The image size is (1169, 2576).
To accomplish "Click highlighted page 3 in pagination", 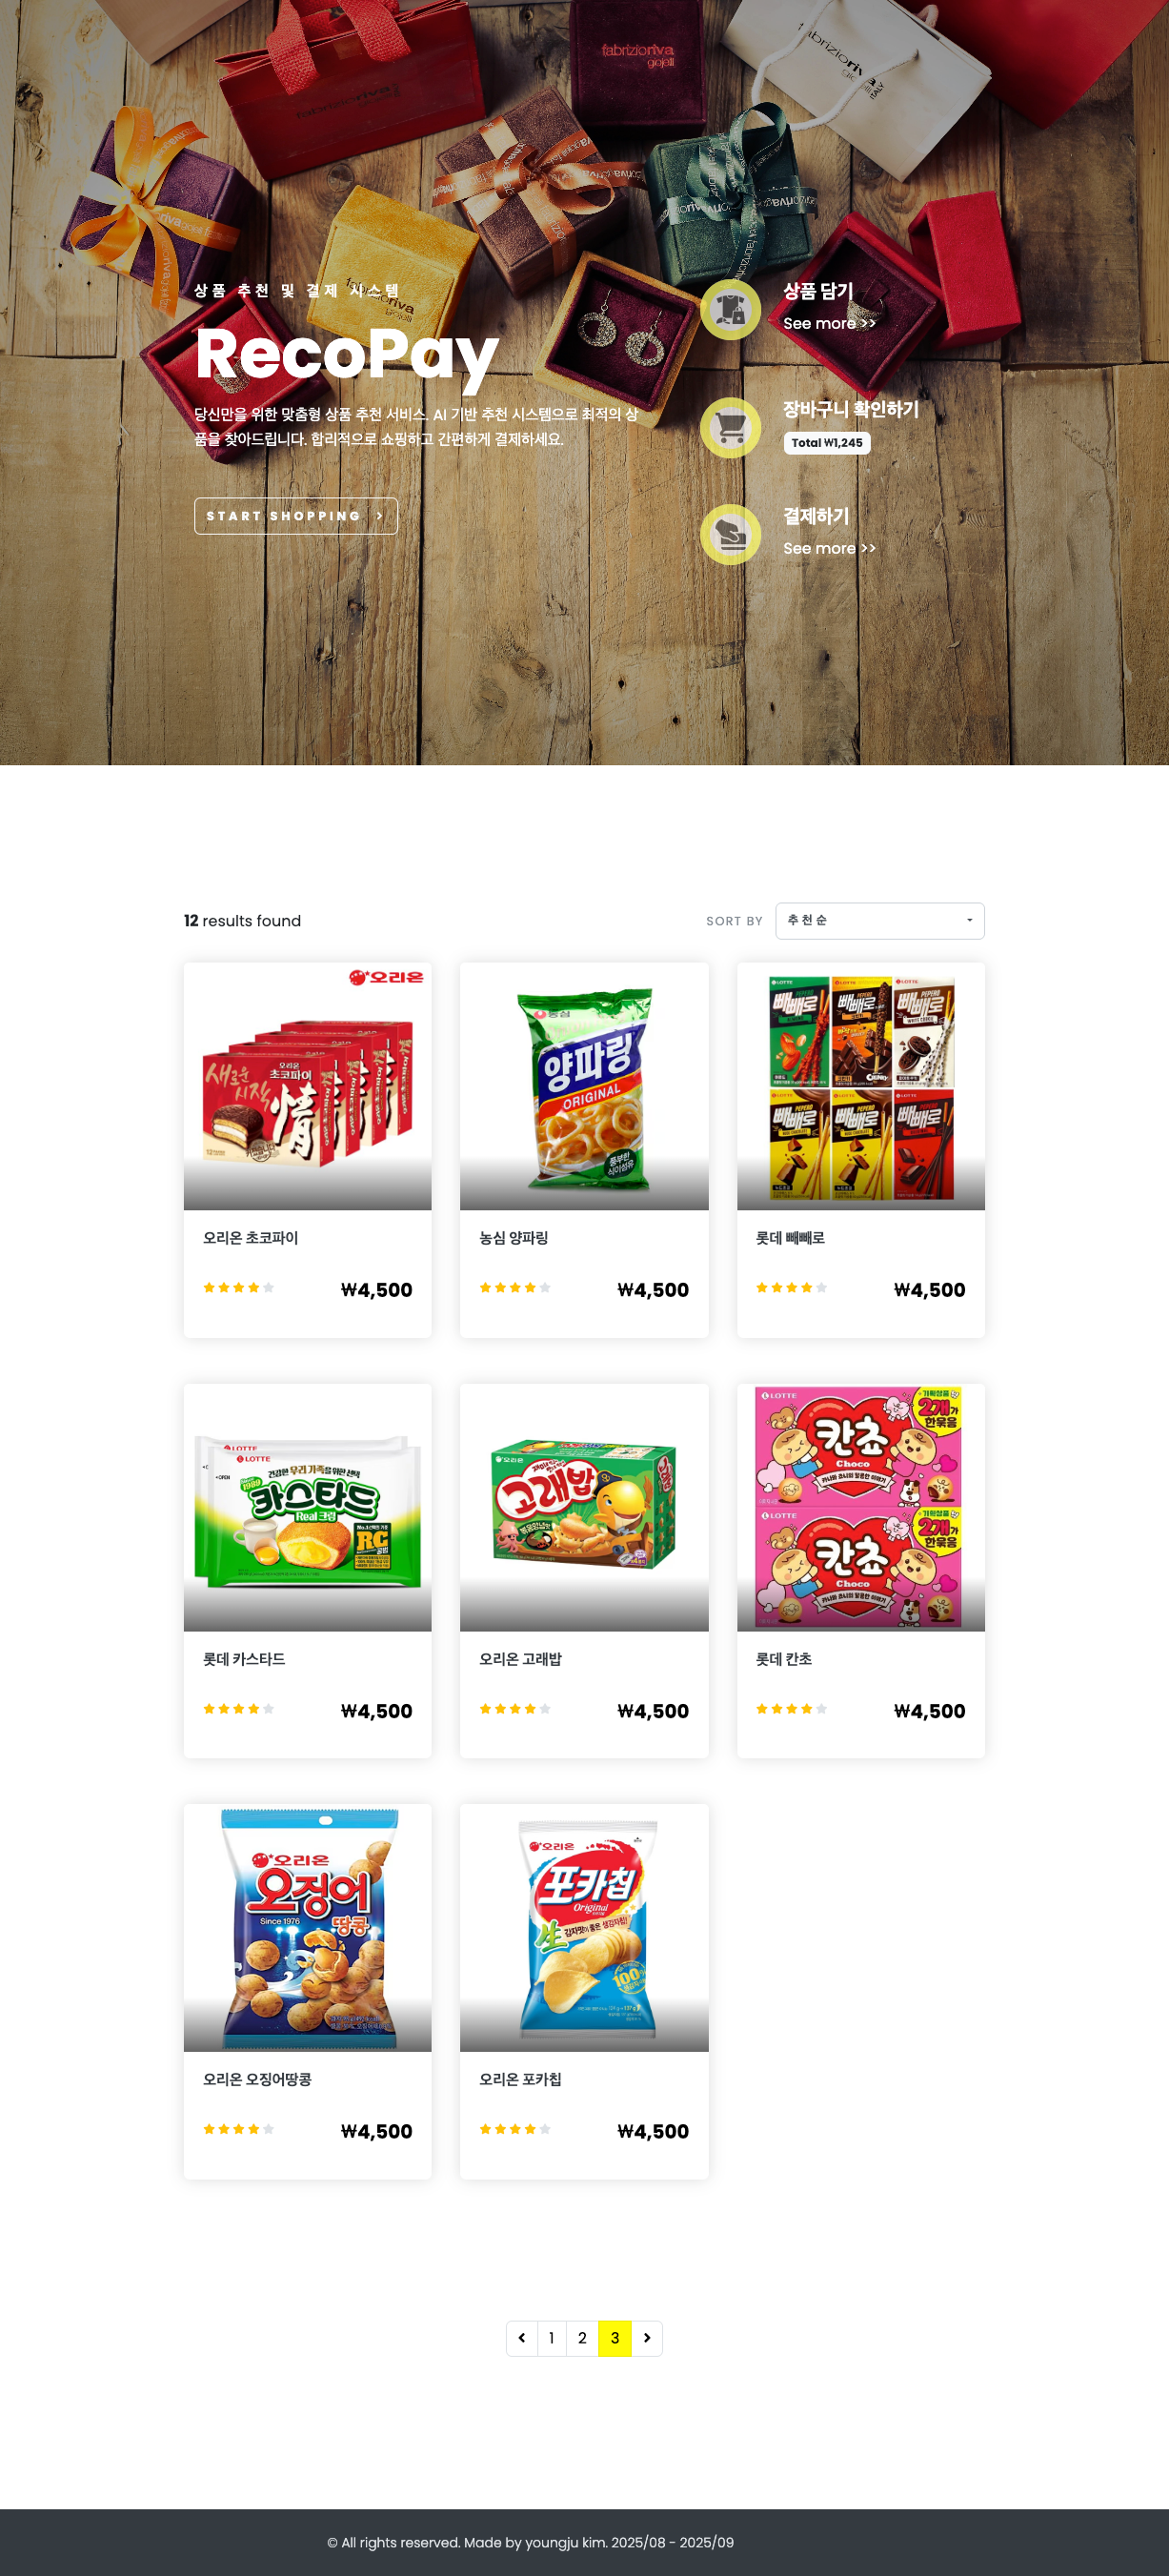I will coord(615,2338).
